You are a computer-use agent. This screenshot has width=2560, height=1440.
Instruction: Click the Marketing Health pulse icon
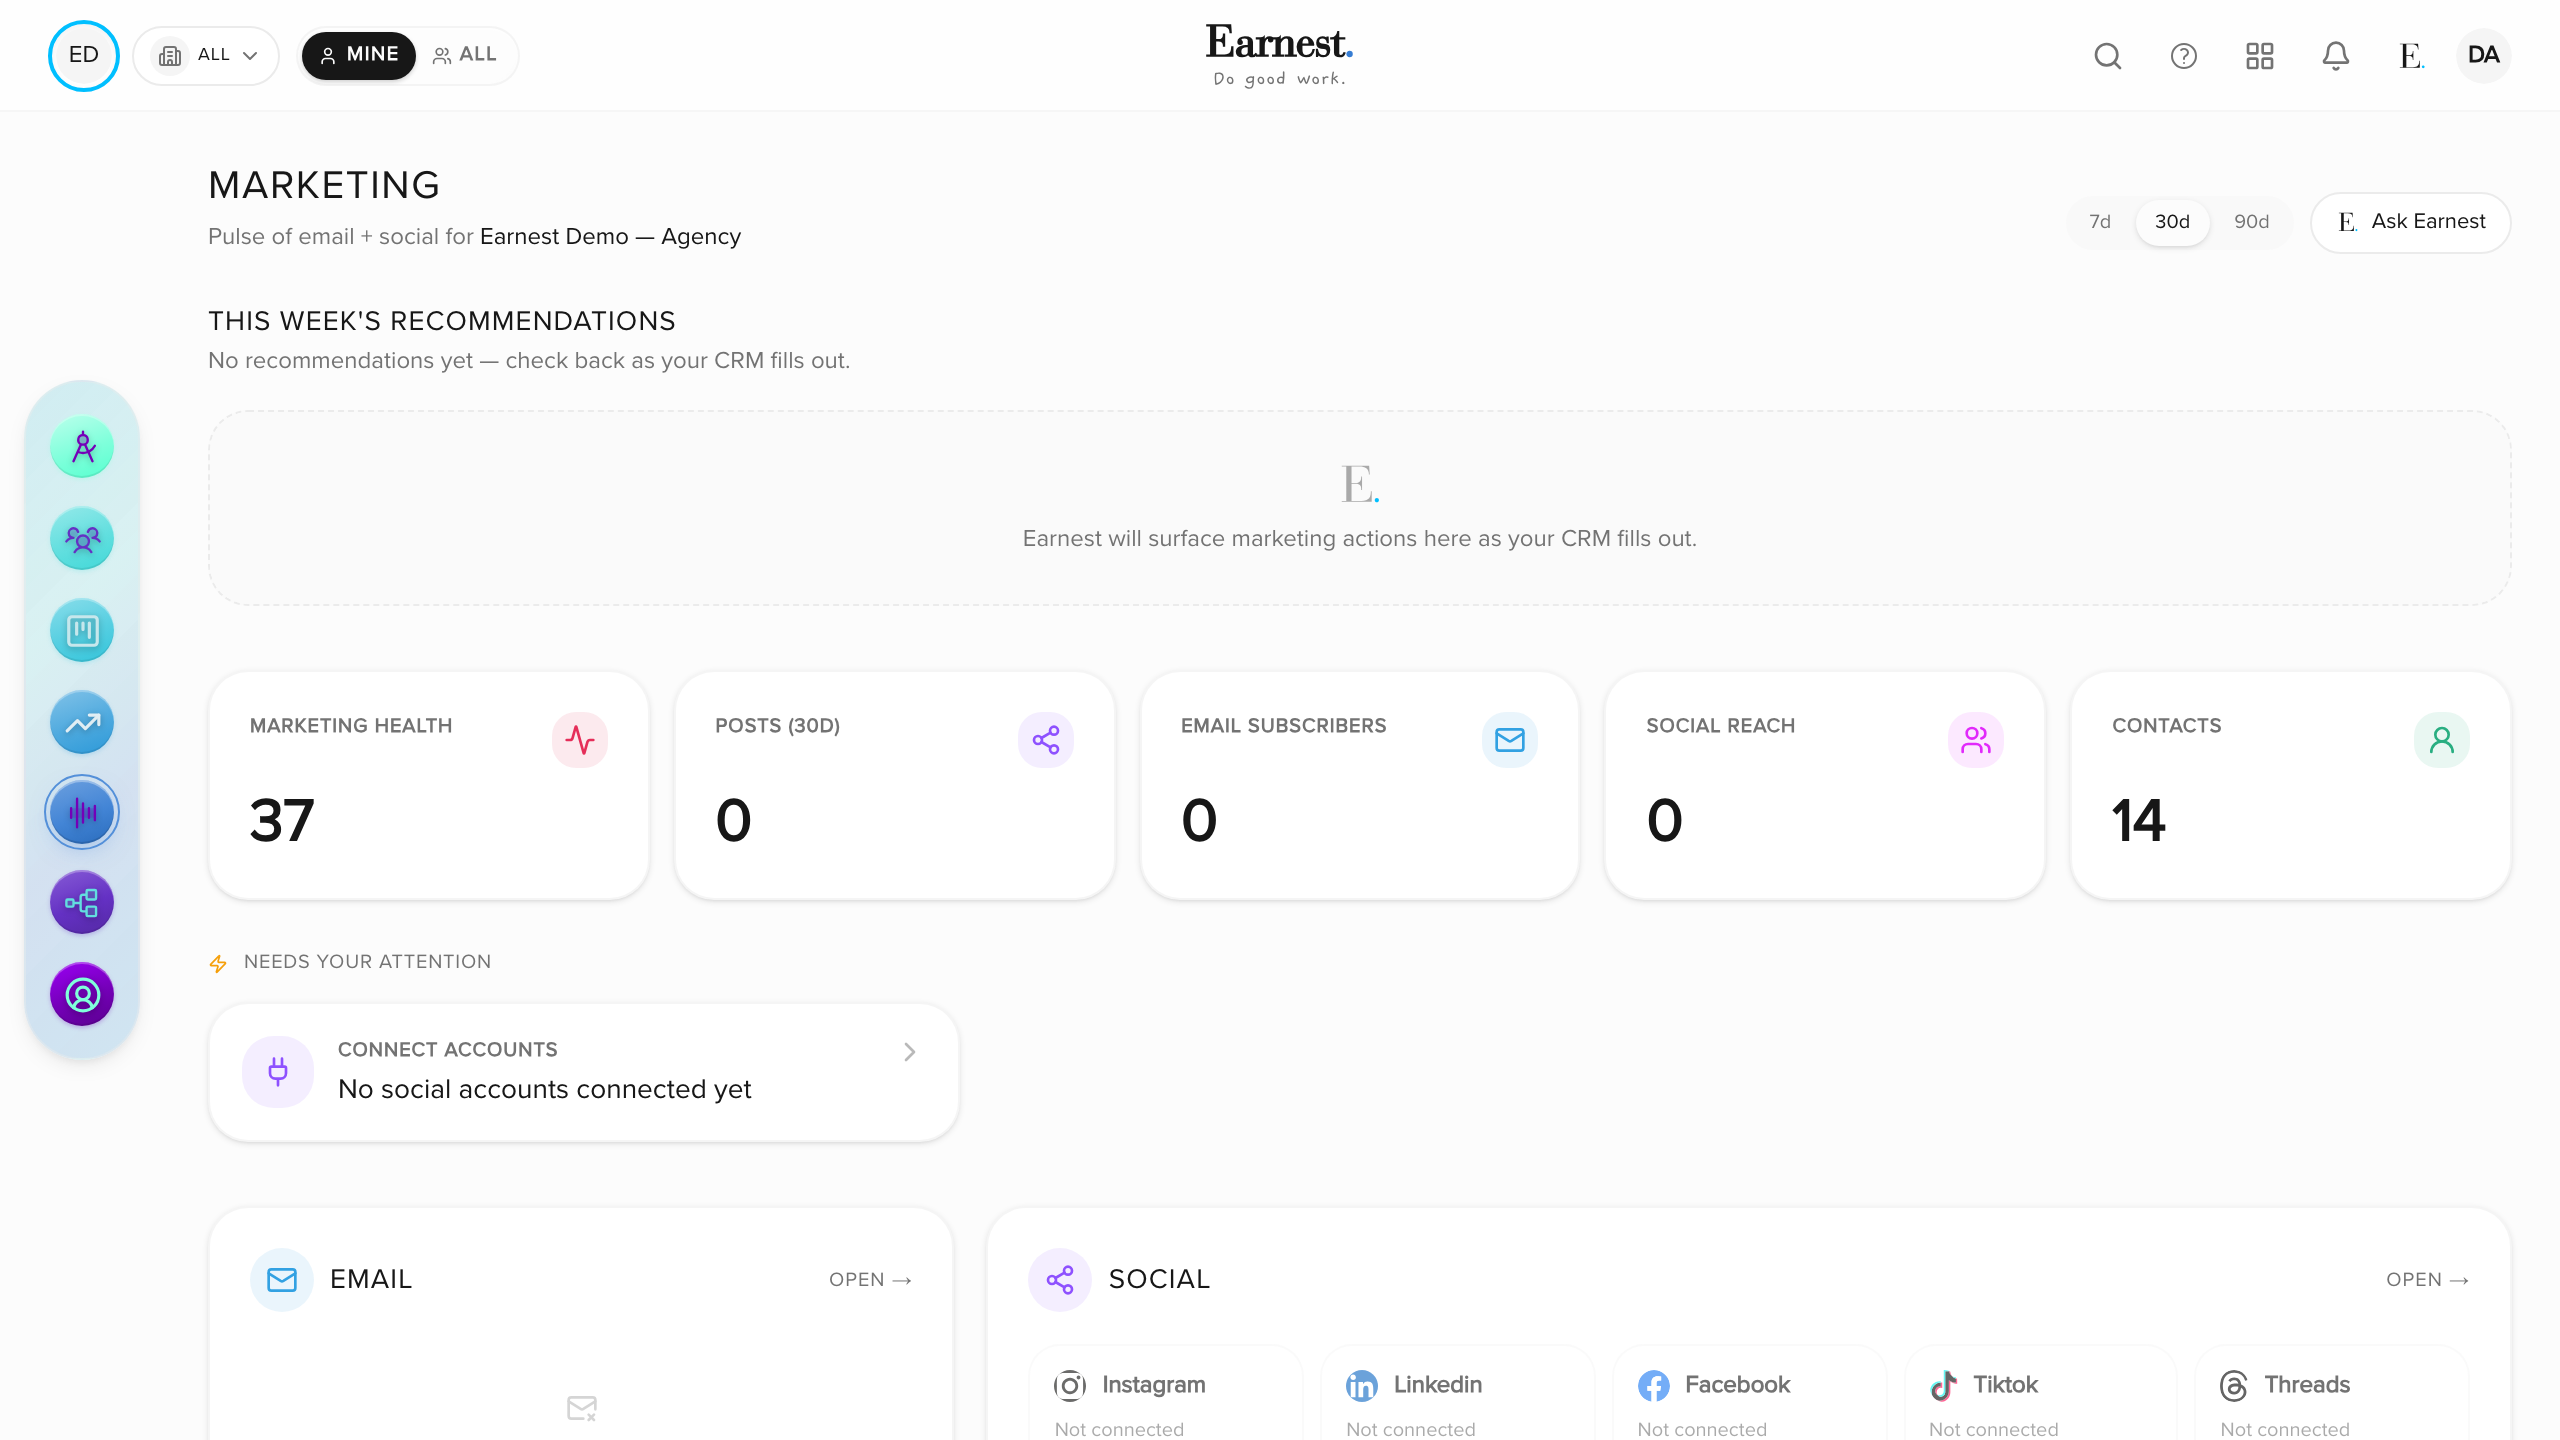580,740
